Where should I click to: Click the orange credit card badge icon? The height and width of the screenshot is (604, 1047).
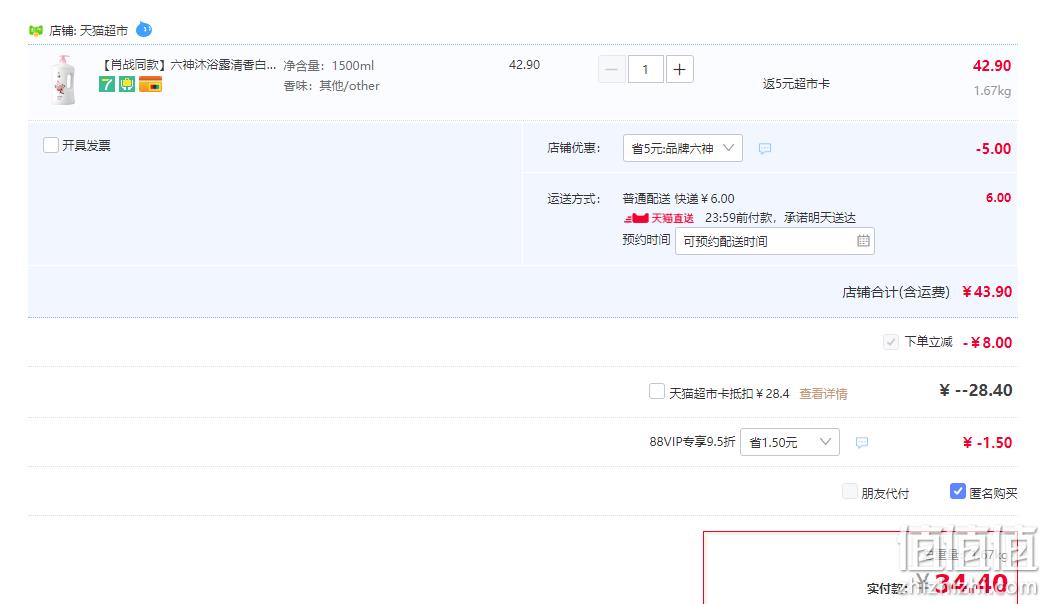(x=150, y=85)
